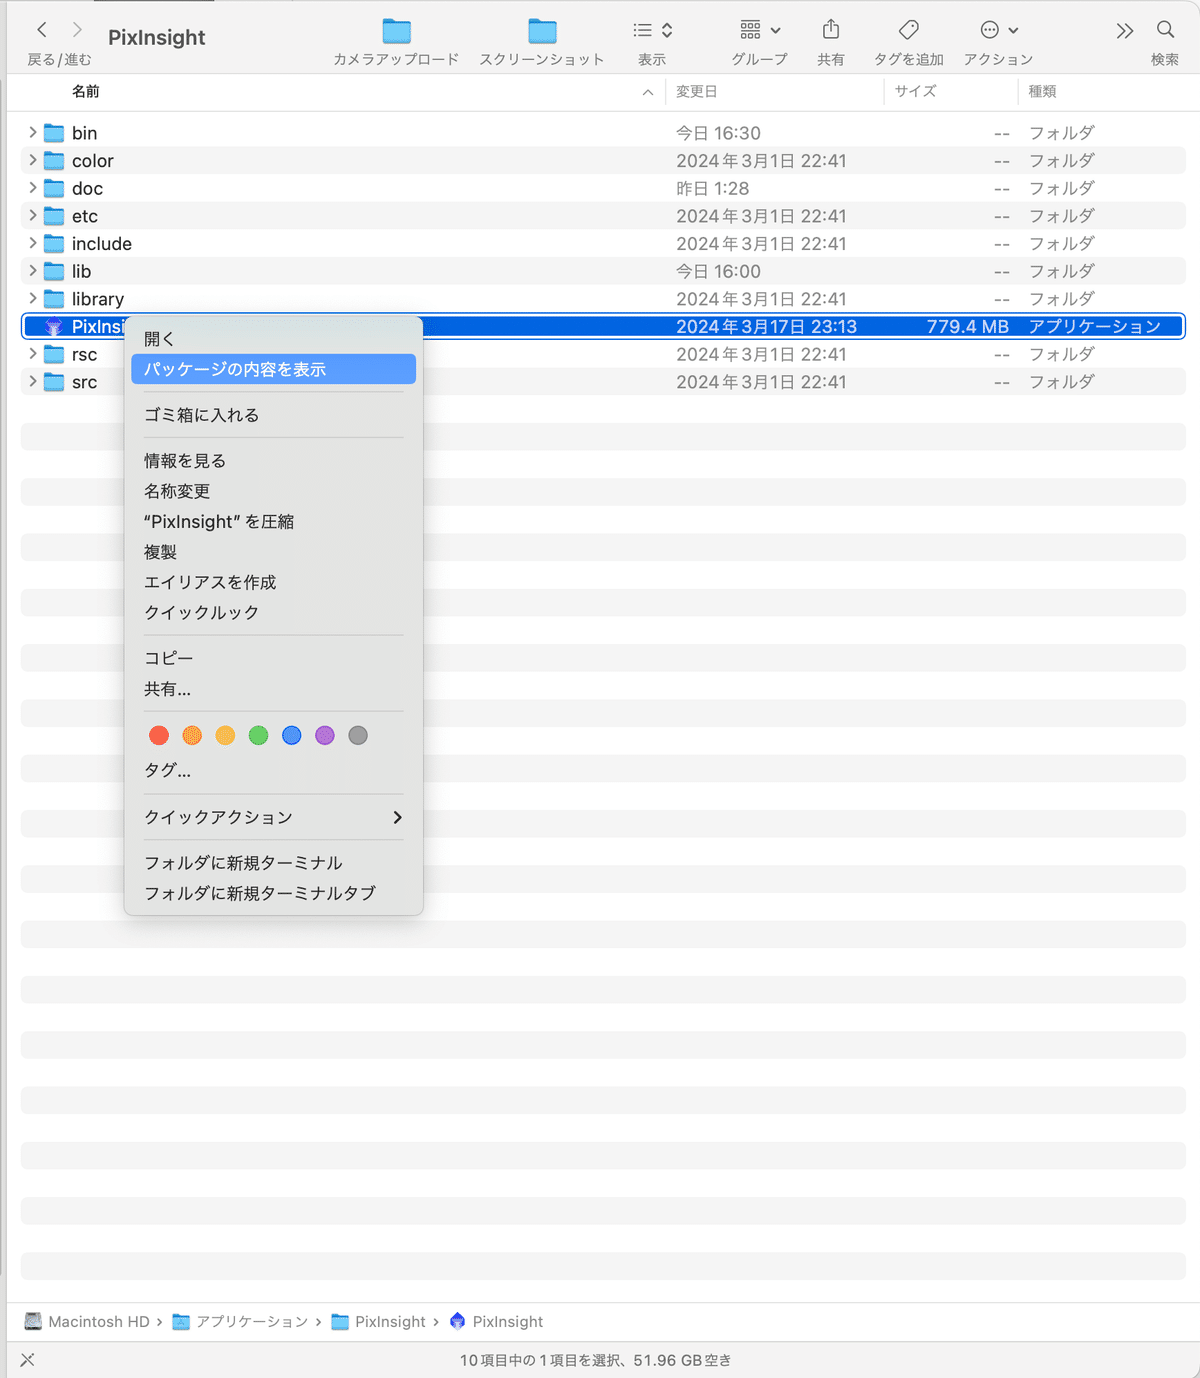
Task: Expand the color folder disclosure arrow
Action: click(32, 160)
